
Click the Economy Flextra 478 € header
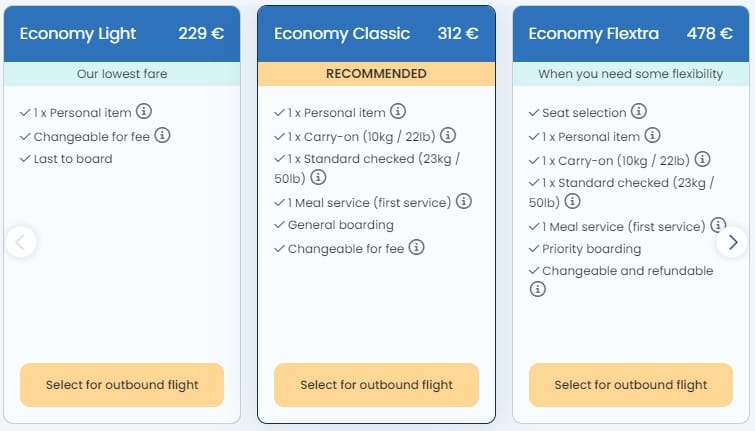tap(631, 33)
